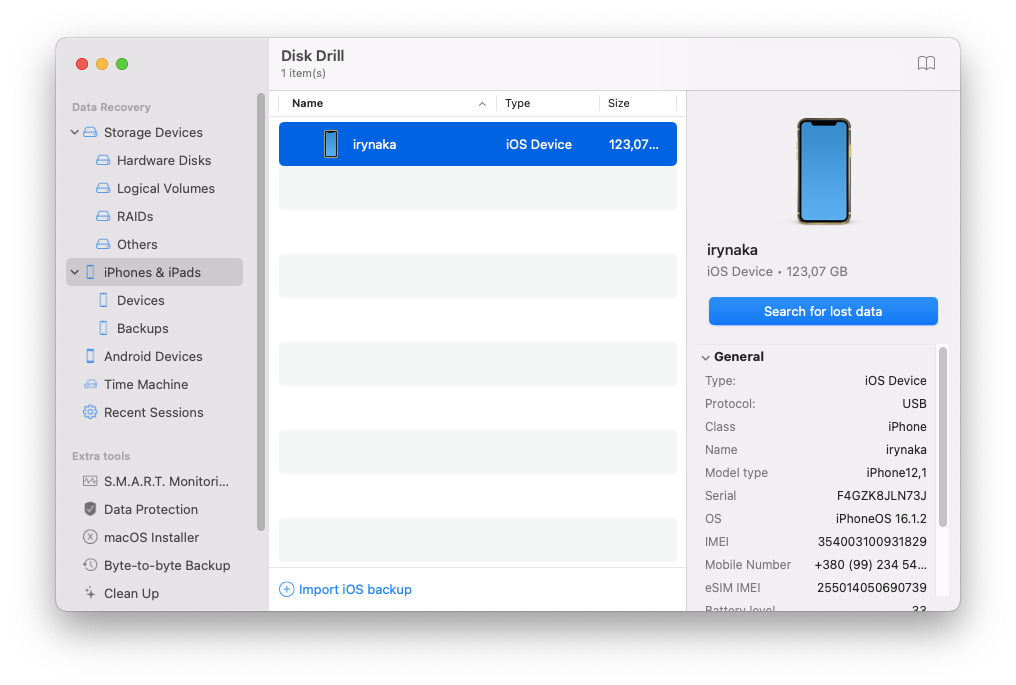Image resolution: width=1016 pixels, height=685 pixels.
Task: Click OS value iPhoneOS 16.1.2
Action: 881,518
